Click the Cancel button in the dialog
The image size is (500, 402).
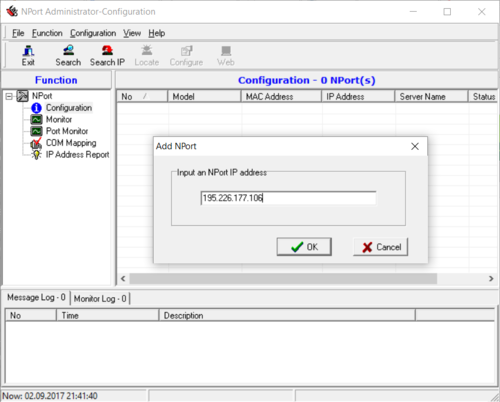coord(381,247)
